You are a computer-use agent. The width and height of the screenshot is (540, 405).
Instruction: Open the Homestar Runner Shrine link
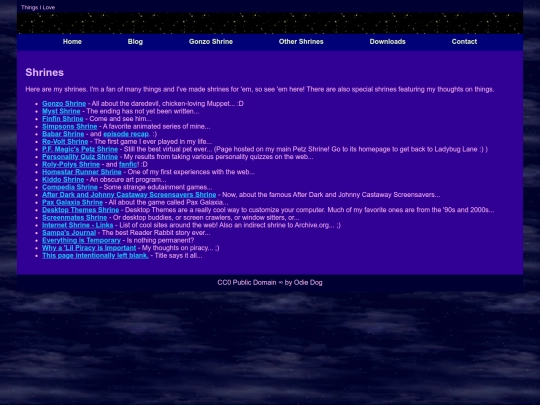82,172
